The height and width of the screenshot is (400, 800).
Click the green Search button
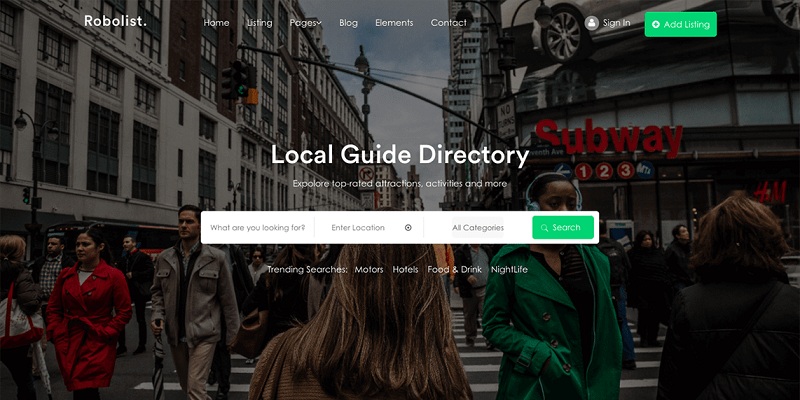(563, 228)
